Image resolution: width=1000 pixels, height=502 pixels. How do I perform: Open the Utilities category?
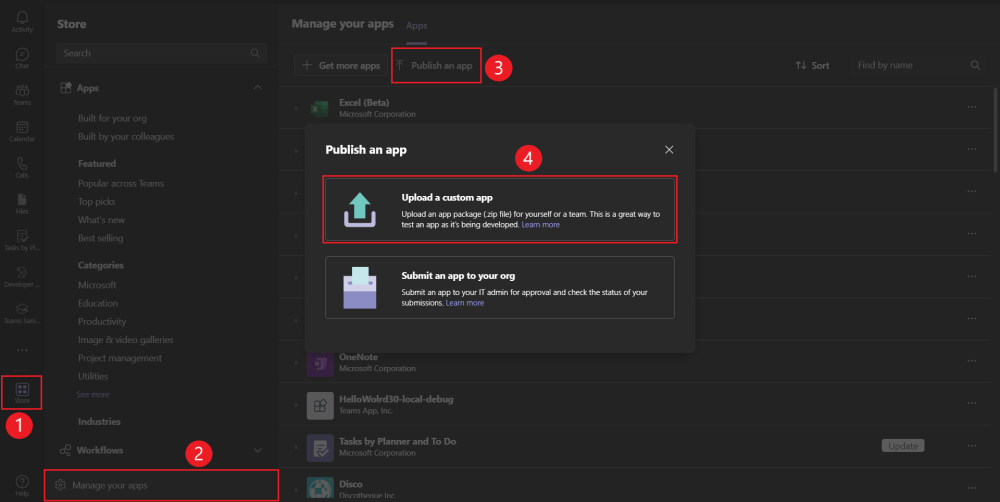(92, 376)
